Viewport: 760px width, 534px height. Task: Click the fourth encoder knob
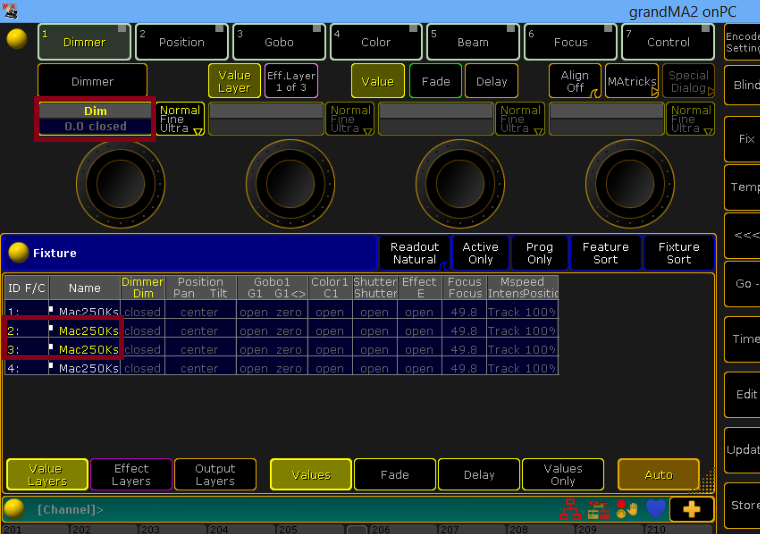click(x=630, y=184)
